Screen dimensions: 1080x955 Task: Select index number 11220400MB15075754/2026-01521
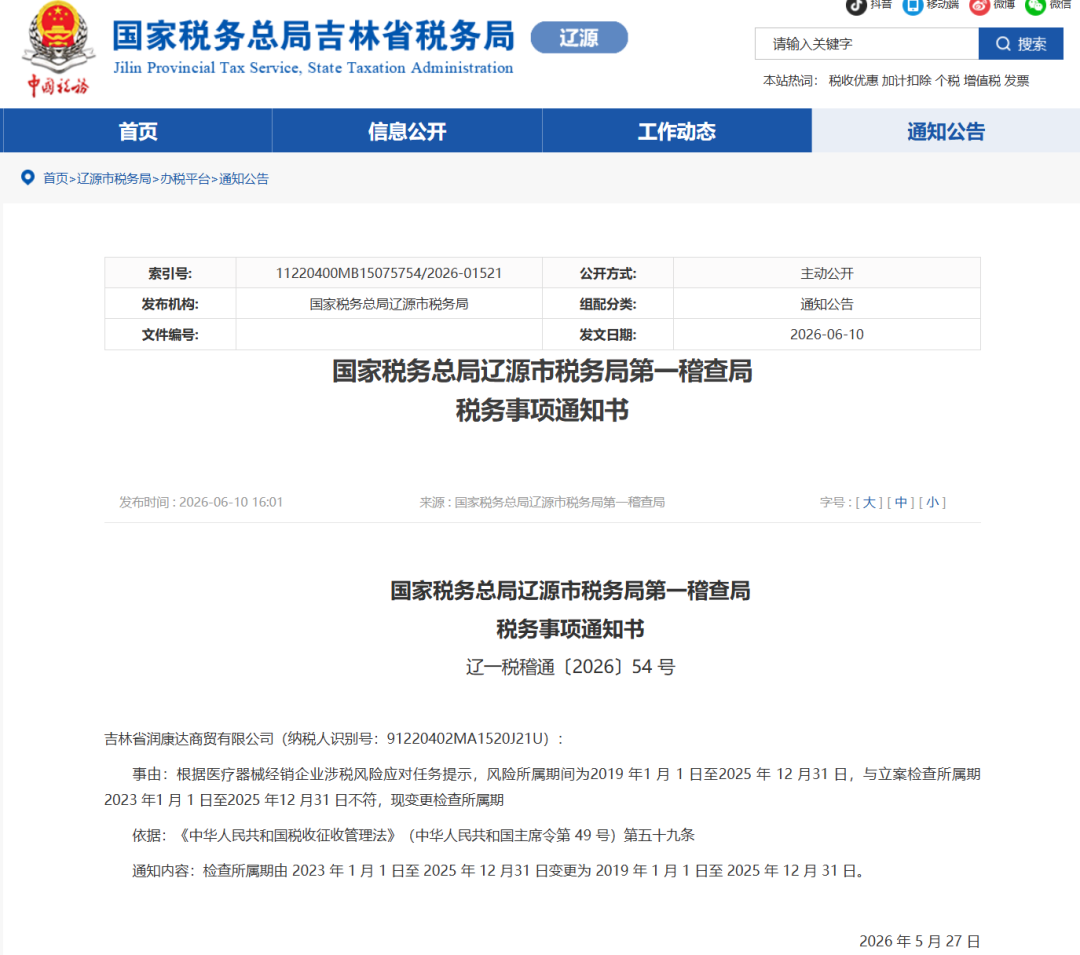coord(388,273)
